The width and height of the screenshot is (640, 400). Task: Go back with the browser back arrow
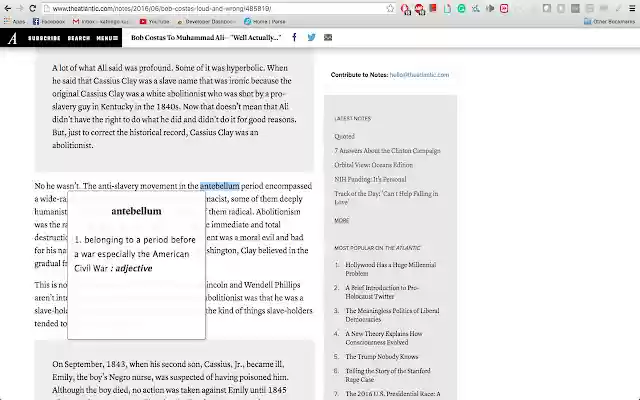7,9
